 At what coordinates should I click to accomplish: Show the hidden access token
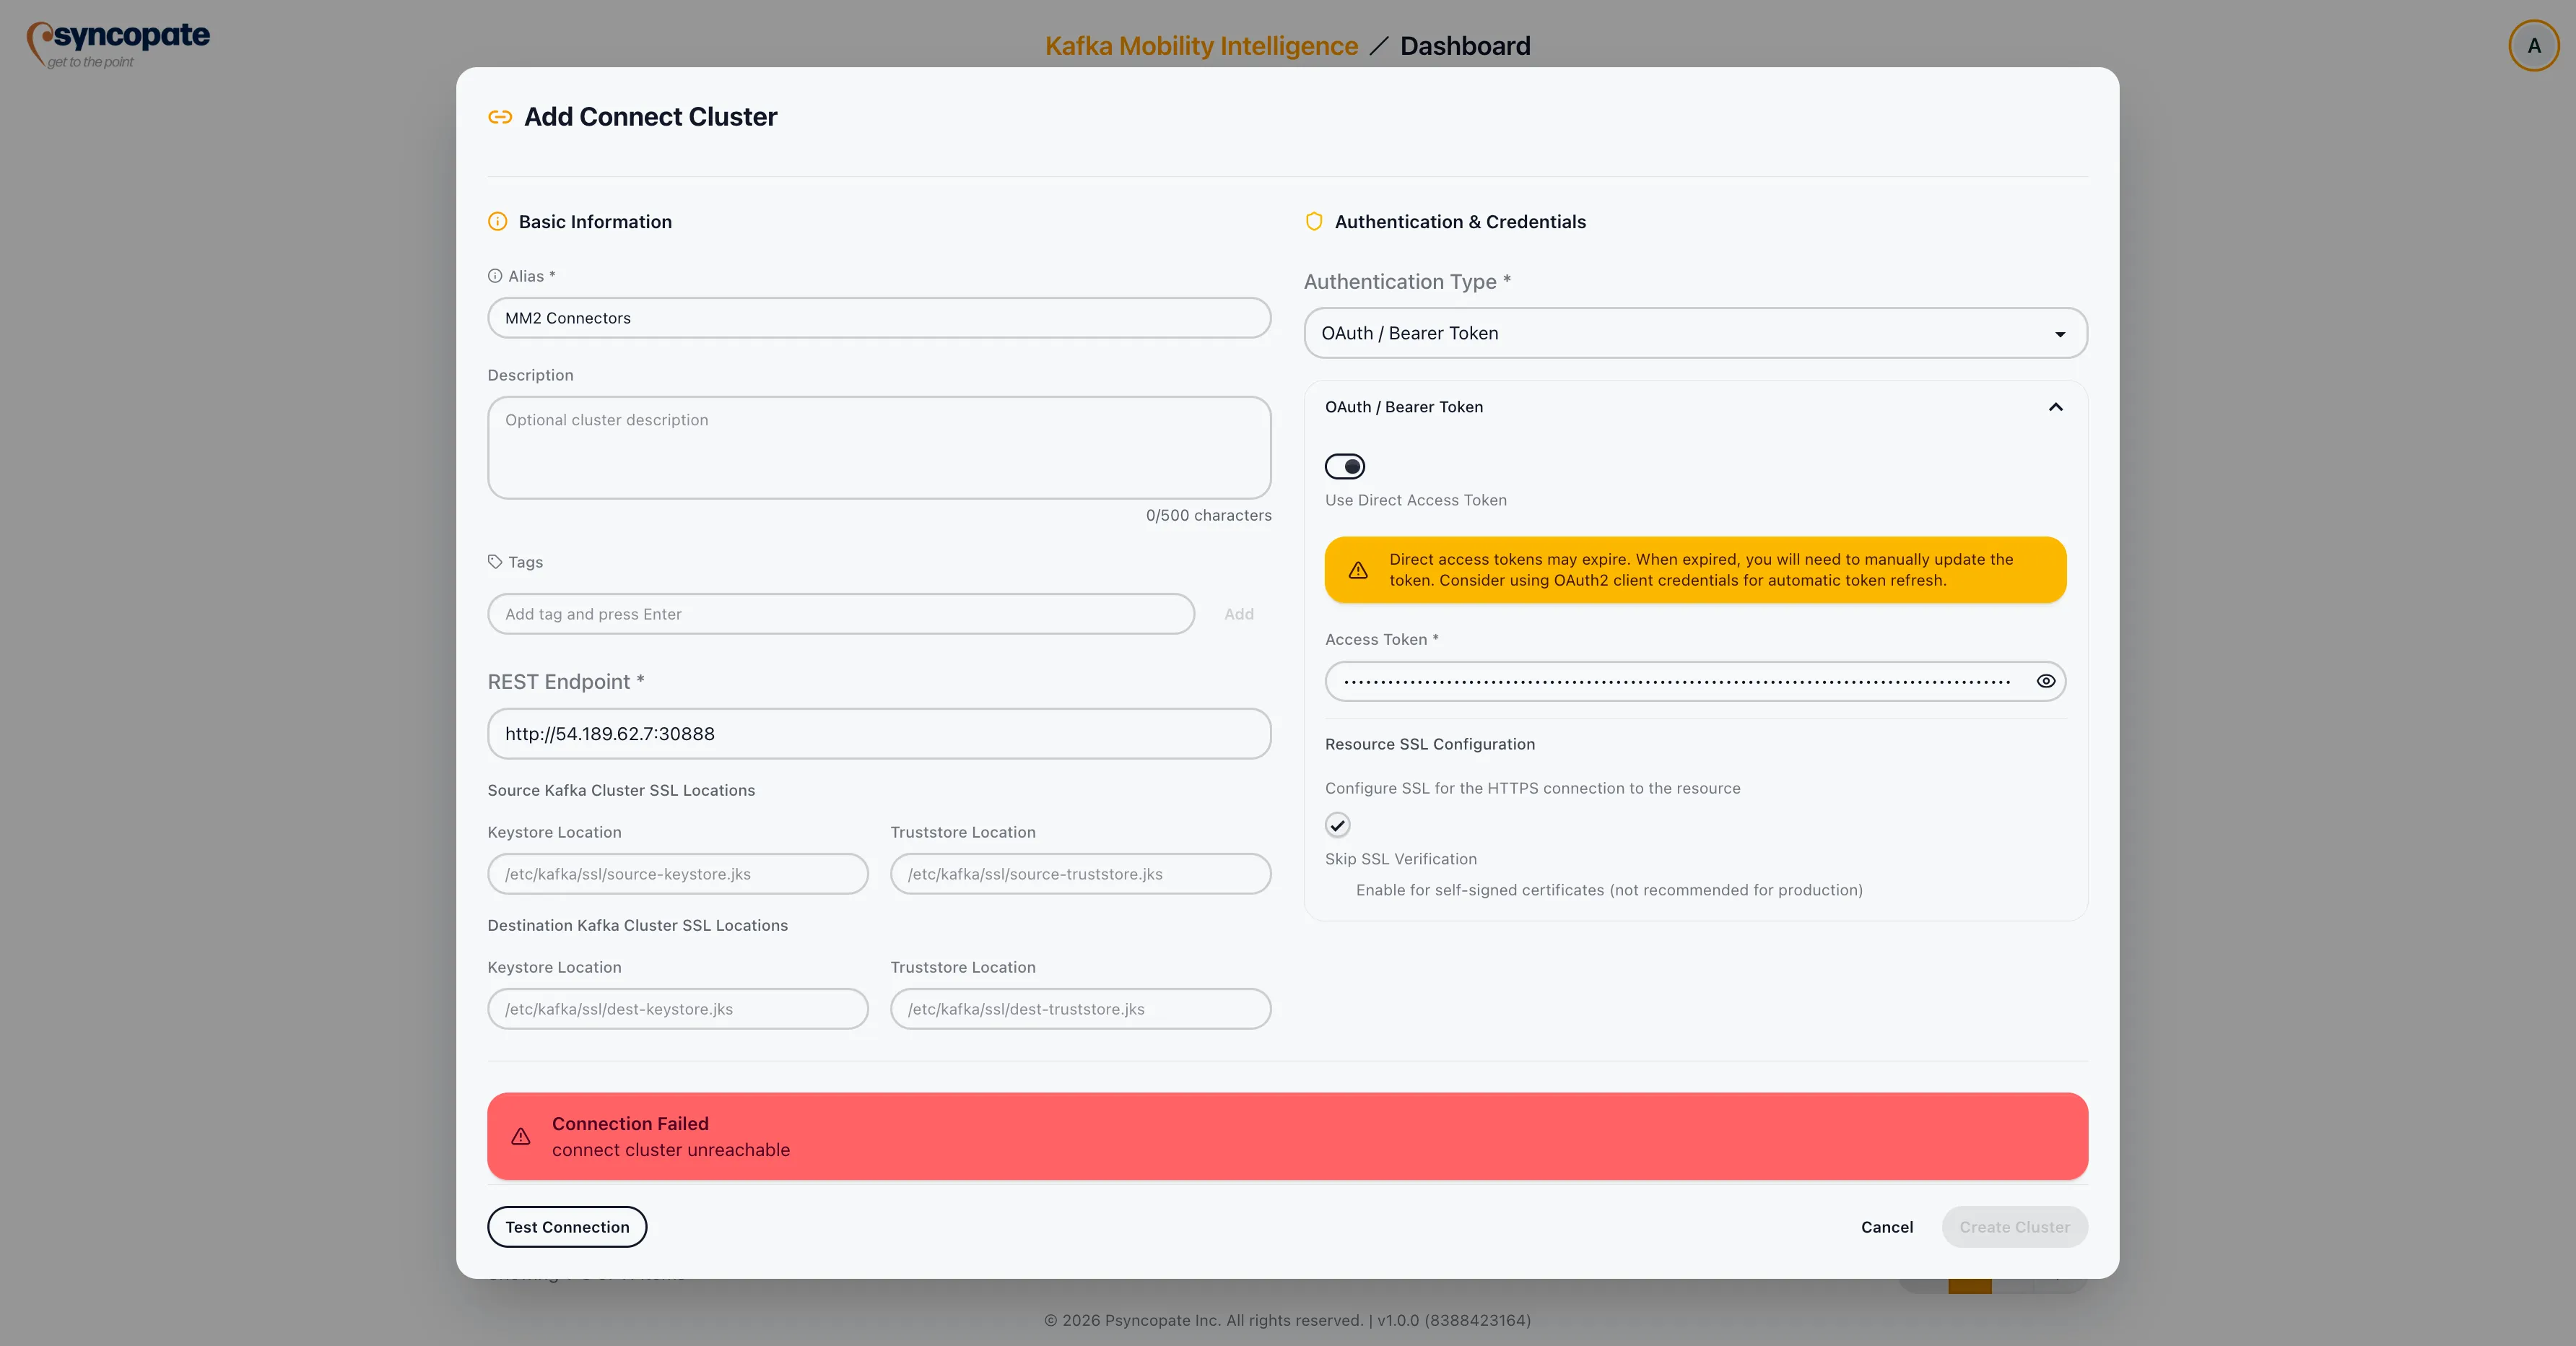(x=2046, y=681)
